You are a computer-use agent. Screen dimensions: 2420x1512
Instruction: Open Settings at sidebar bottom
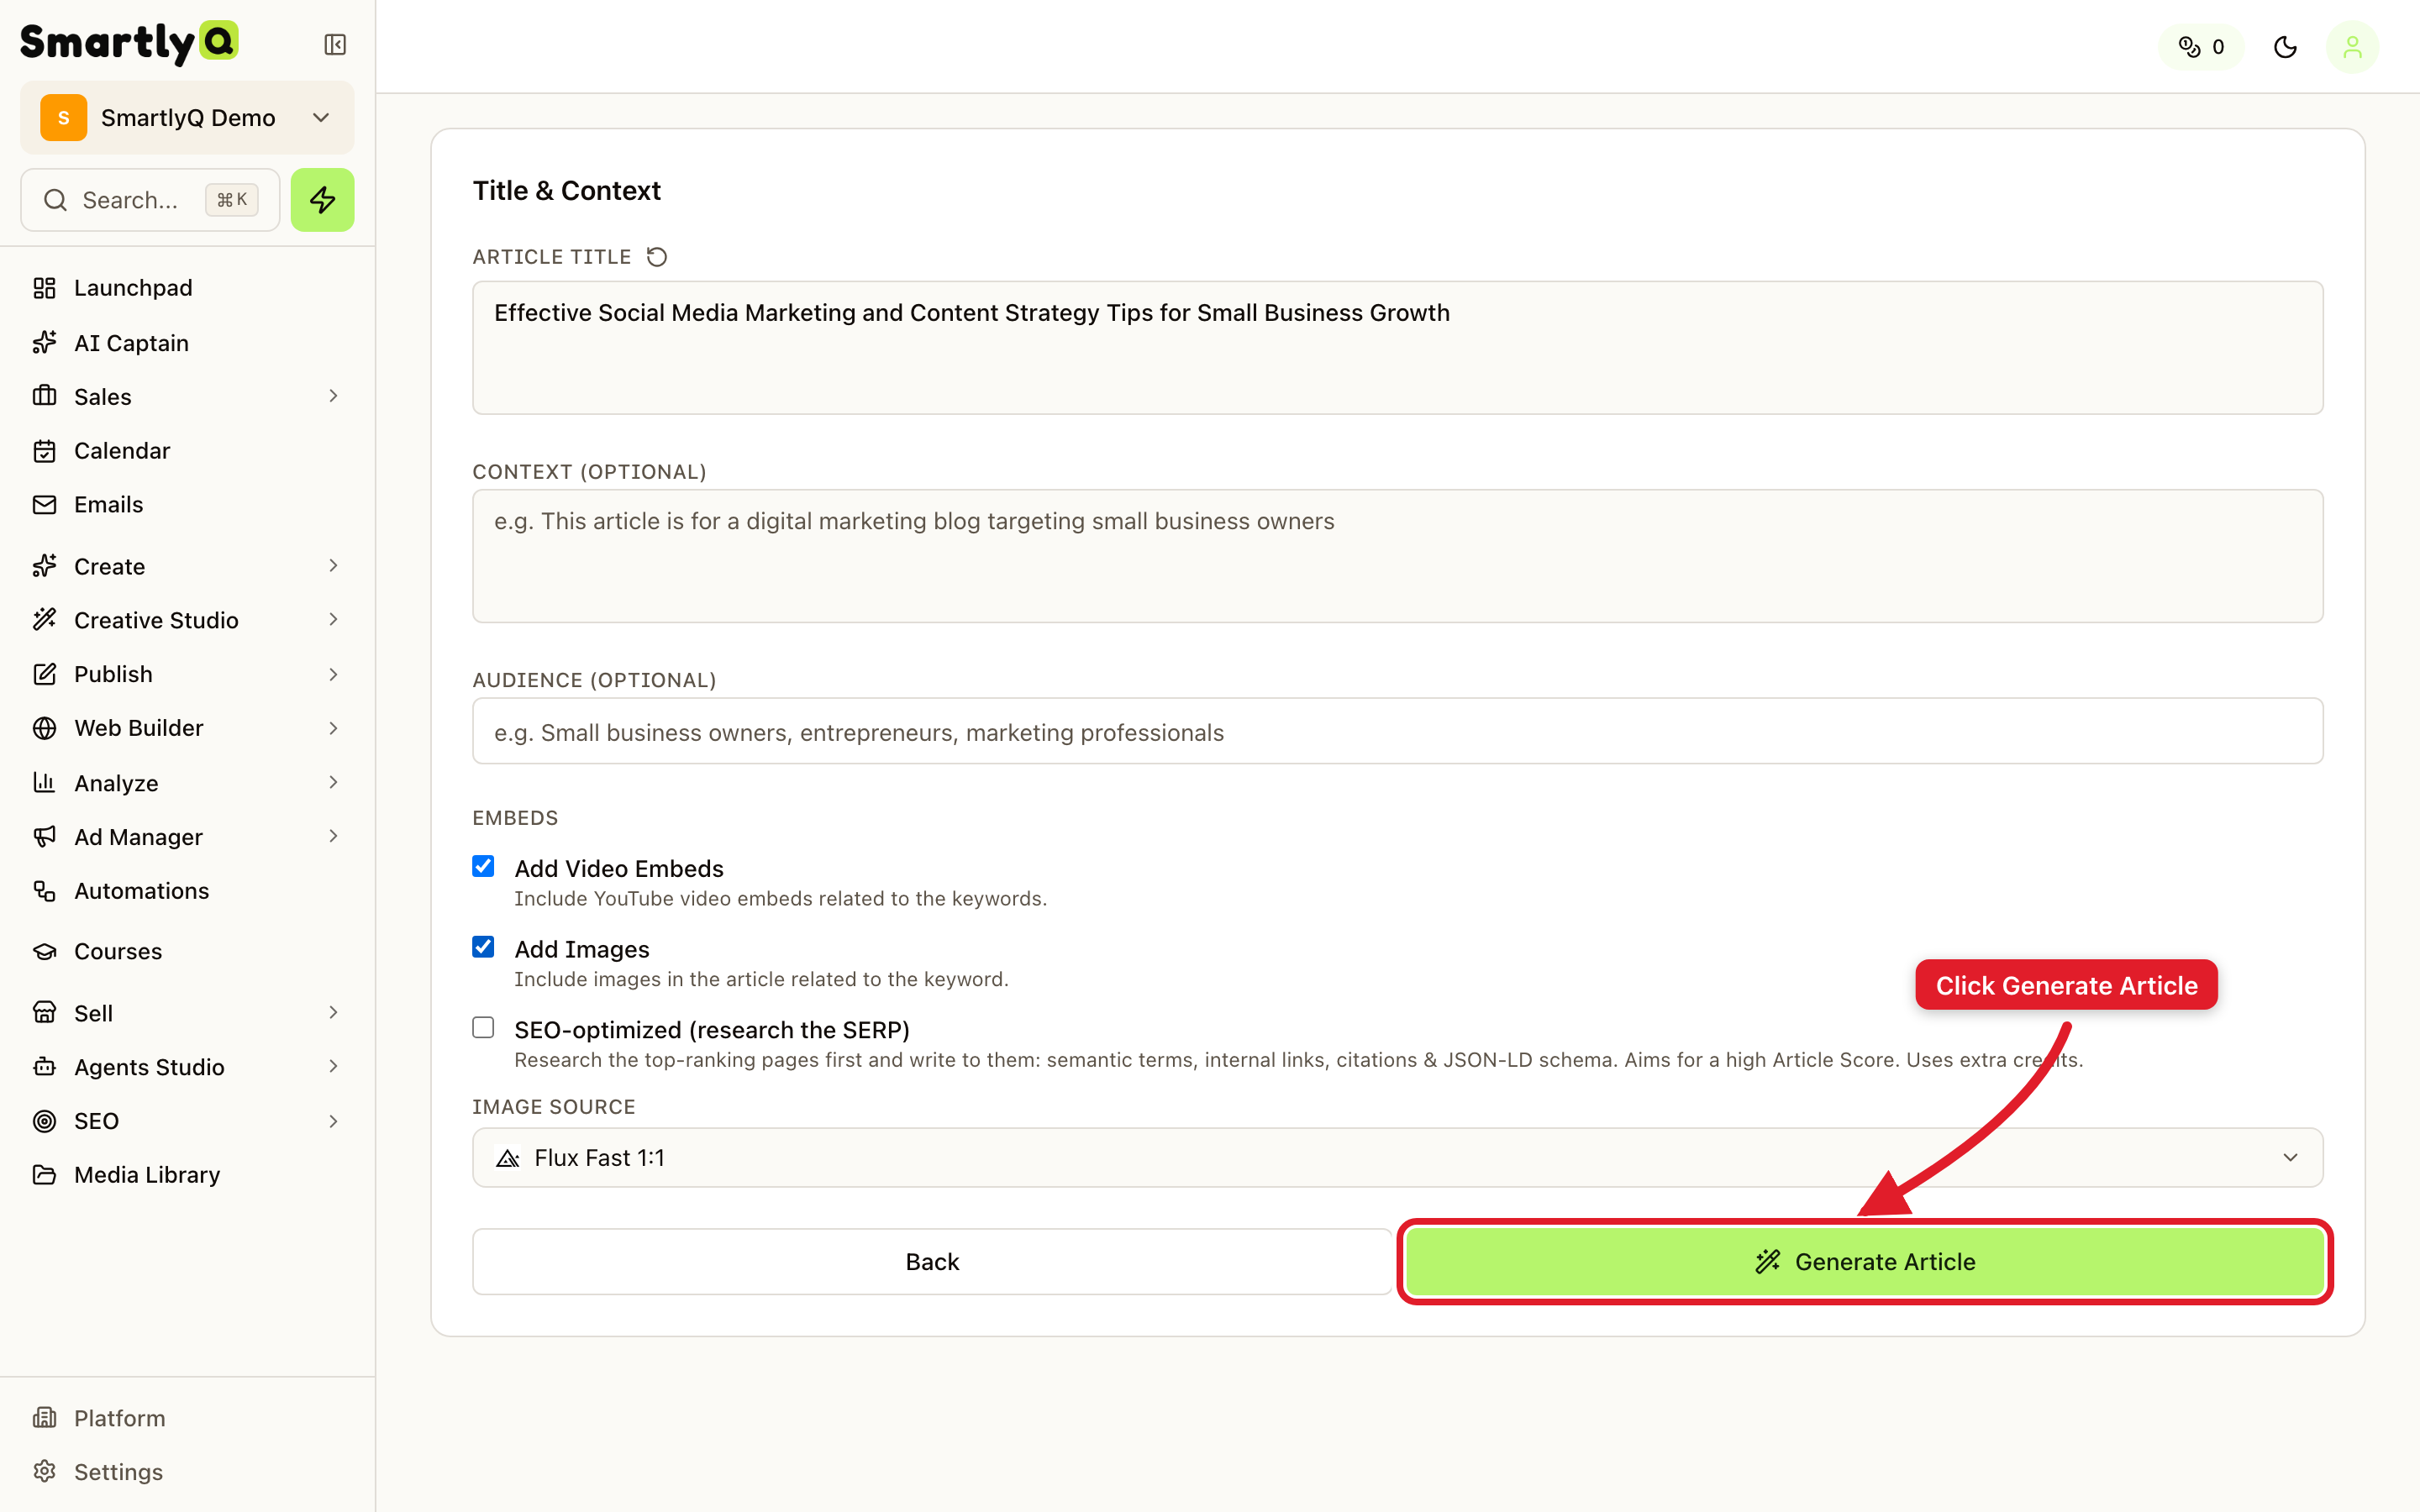point(187,1472)
